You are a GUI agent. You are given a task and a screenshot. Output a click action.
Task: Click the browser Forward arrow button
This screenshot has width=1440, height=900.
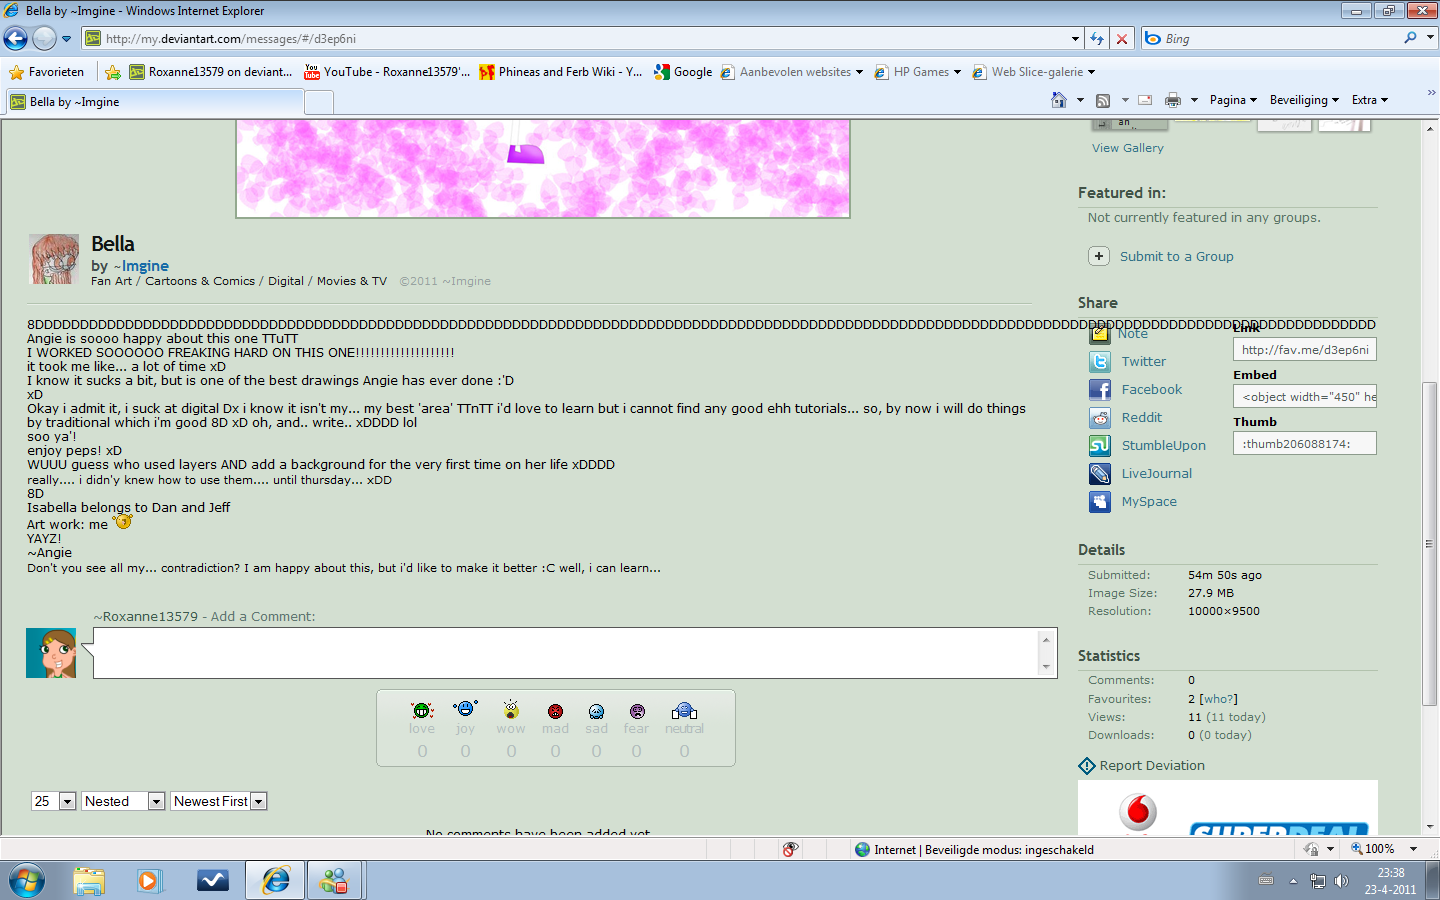tap(44, 39)
